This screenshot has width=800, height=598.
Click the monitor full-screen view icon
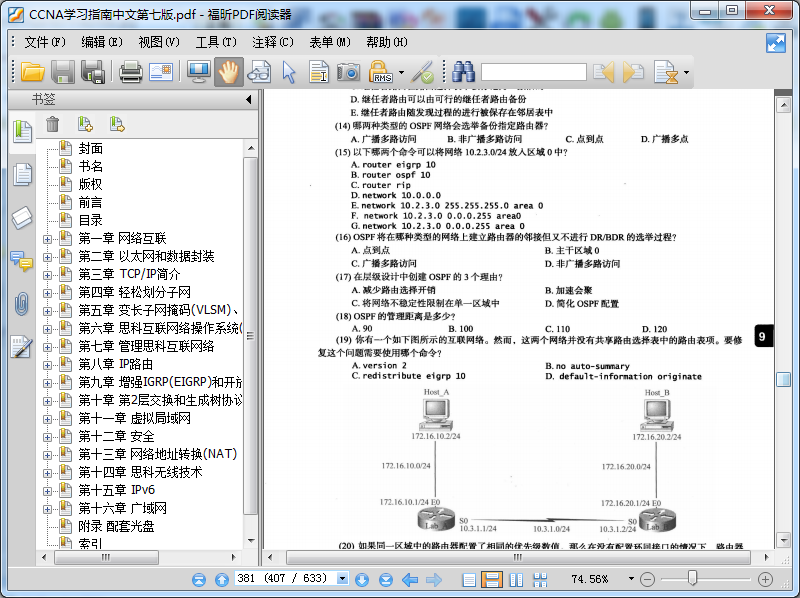tap(198, 72)
